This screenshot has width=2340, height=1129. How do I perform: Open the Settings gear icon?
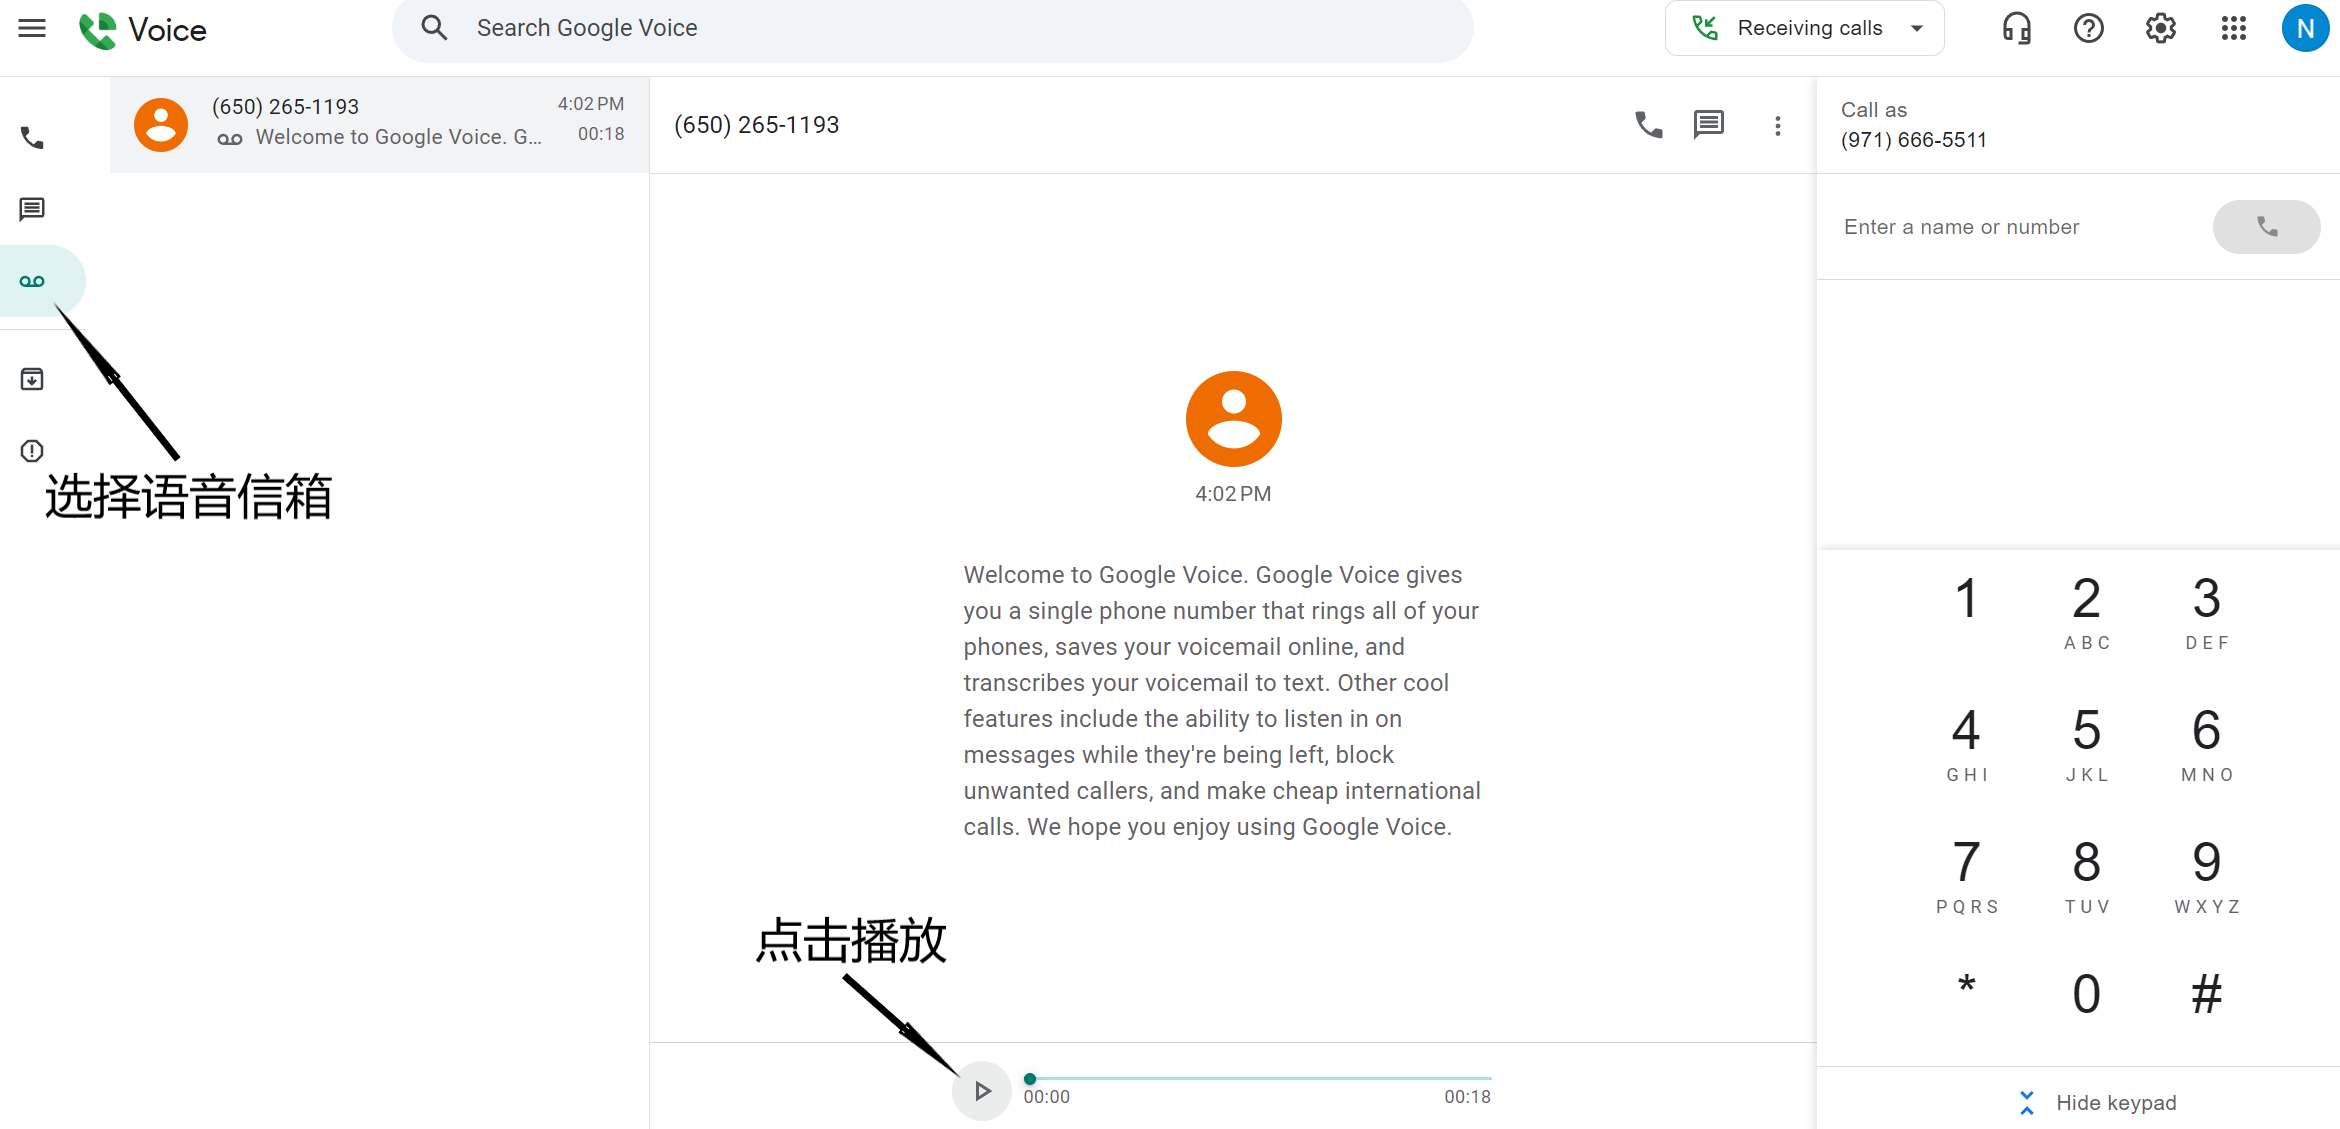coord(2160,28)
